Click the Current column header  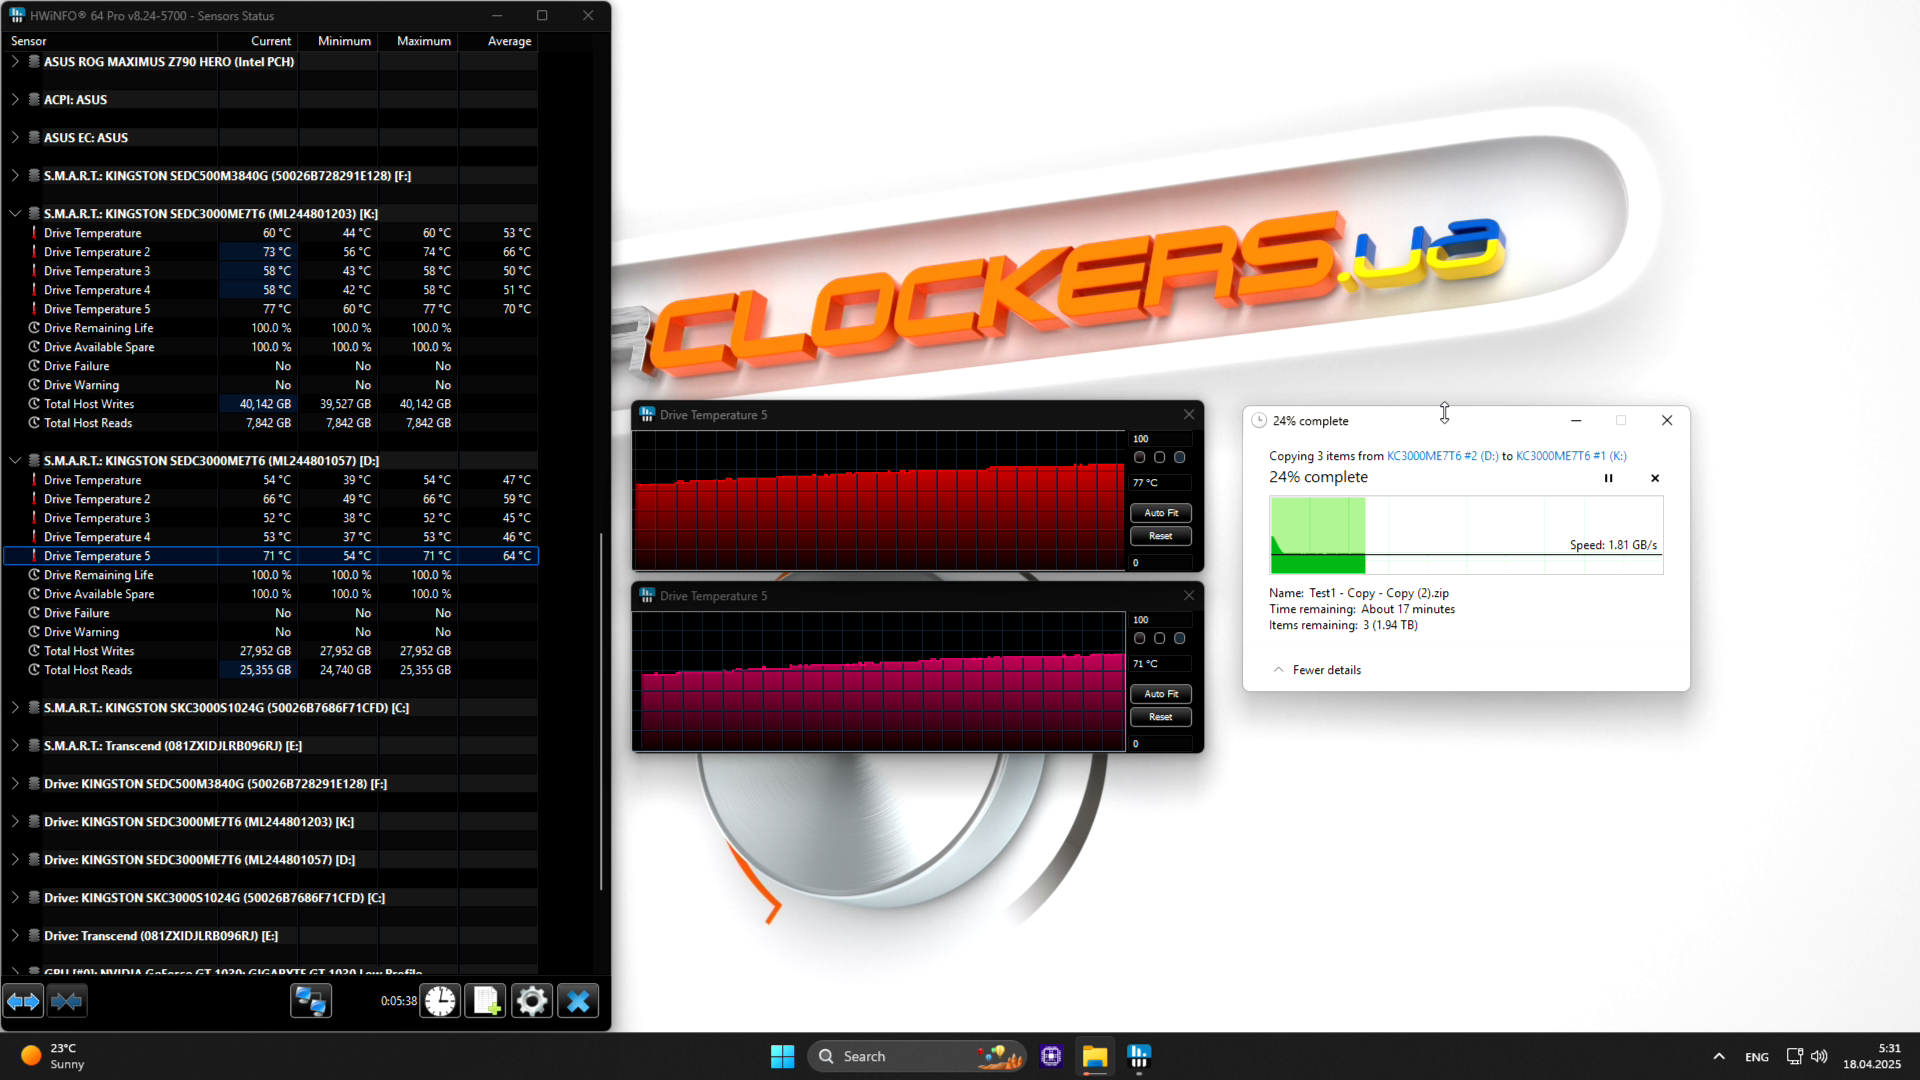[x=270, y=41]
